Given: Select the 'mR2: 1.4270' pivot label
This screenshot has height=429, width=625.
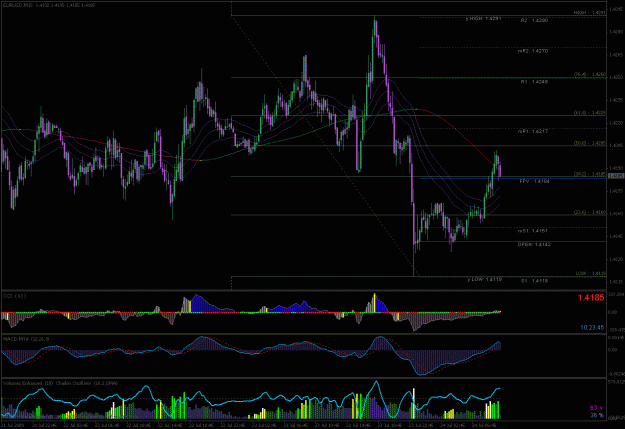Looking at the screenshot, I should point(533,51).
